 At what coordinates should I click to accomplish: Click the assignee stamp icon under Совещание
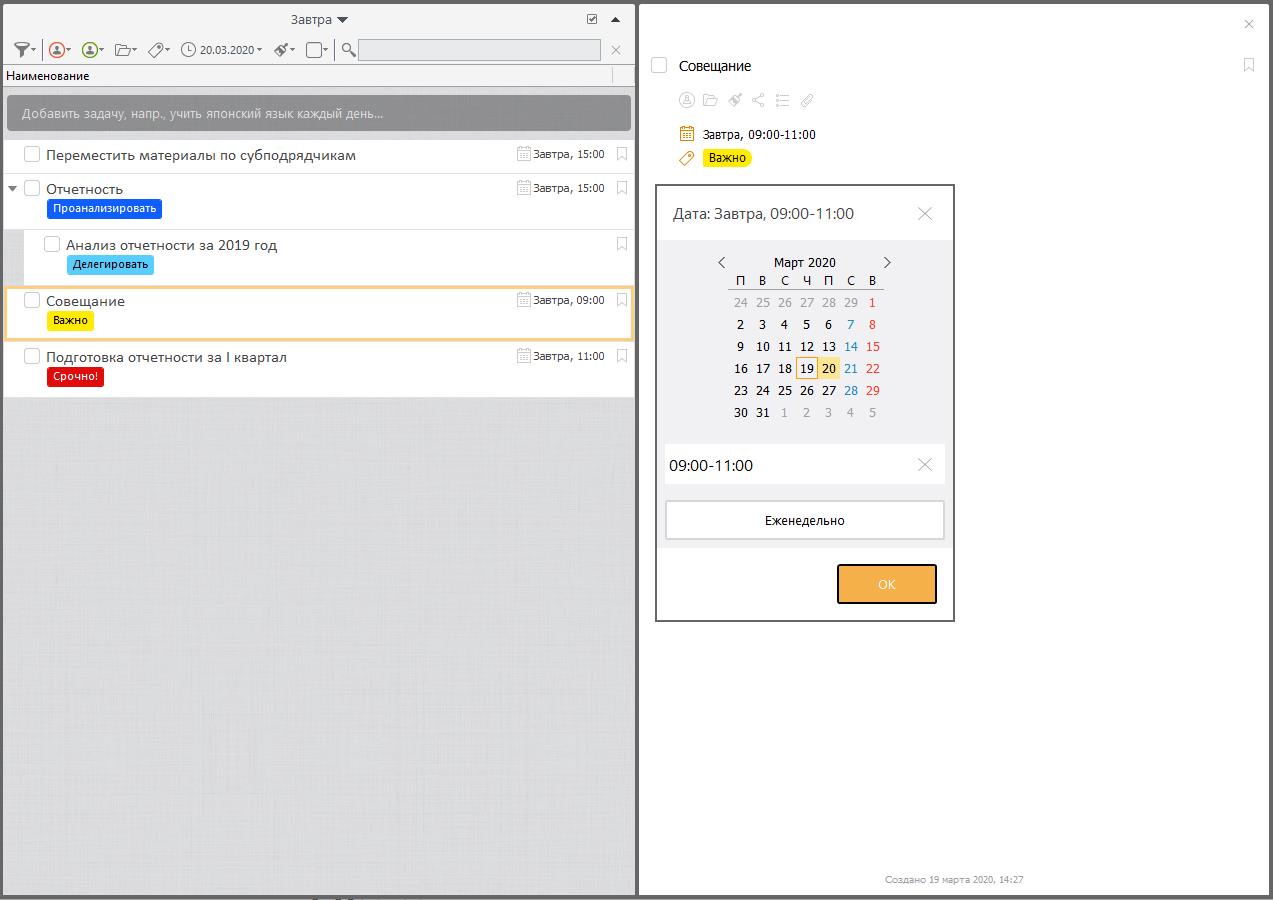686,100
